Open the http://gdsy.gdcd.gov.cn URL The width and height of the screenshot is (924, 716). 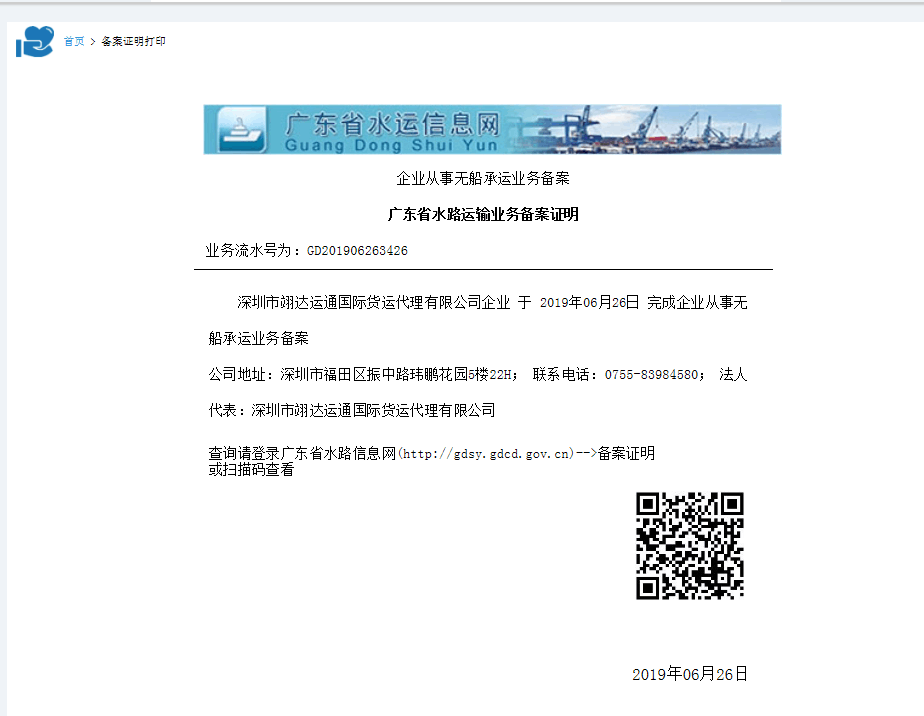click(486, 454)
